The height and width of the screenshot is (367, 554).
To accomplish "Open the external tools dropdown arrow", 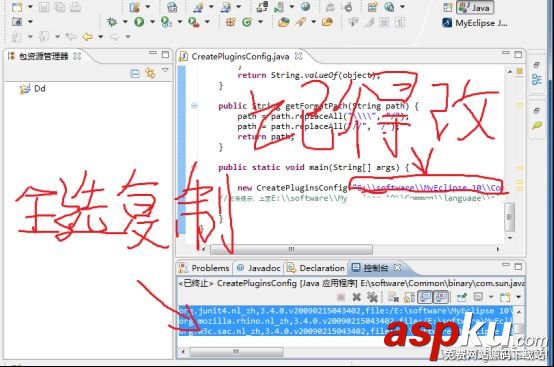I will pos(207,22).
